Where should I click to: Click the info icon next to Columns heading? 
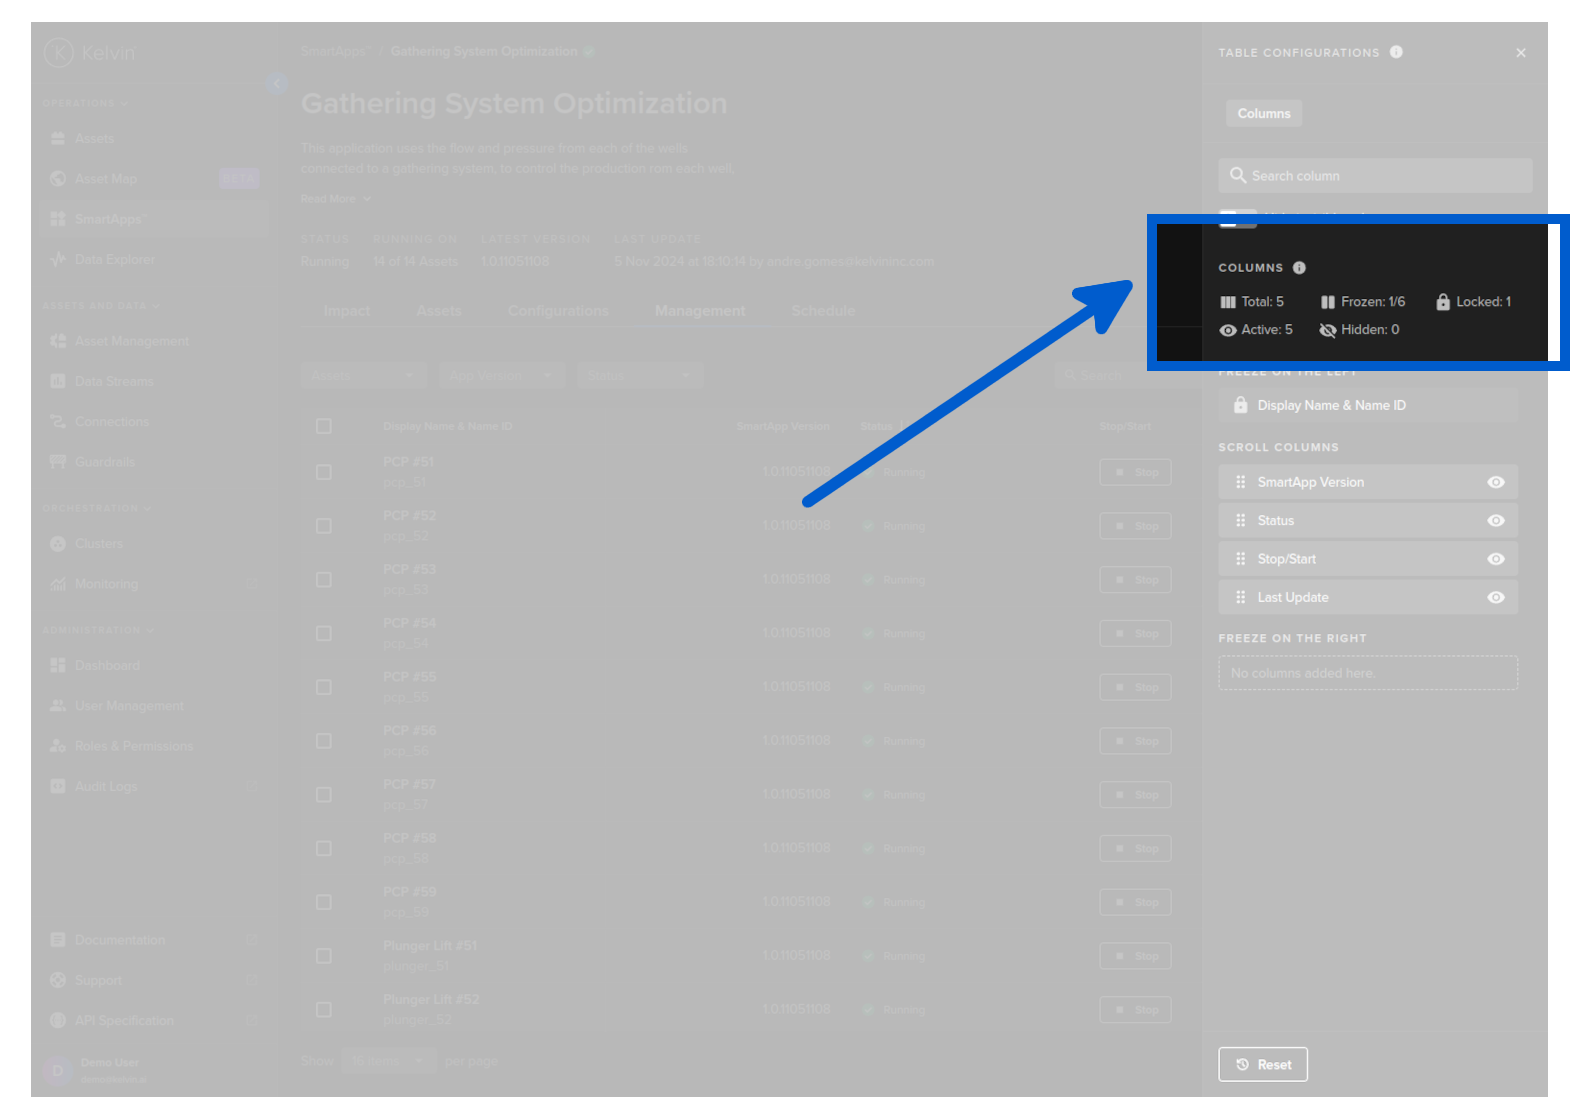click(1299, 268)
